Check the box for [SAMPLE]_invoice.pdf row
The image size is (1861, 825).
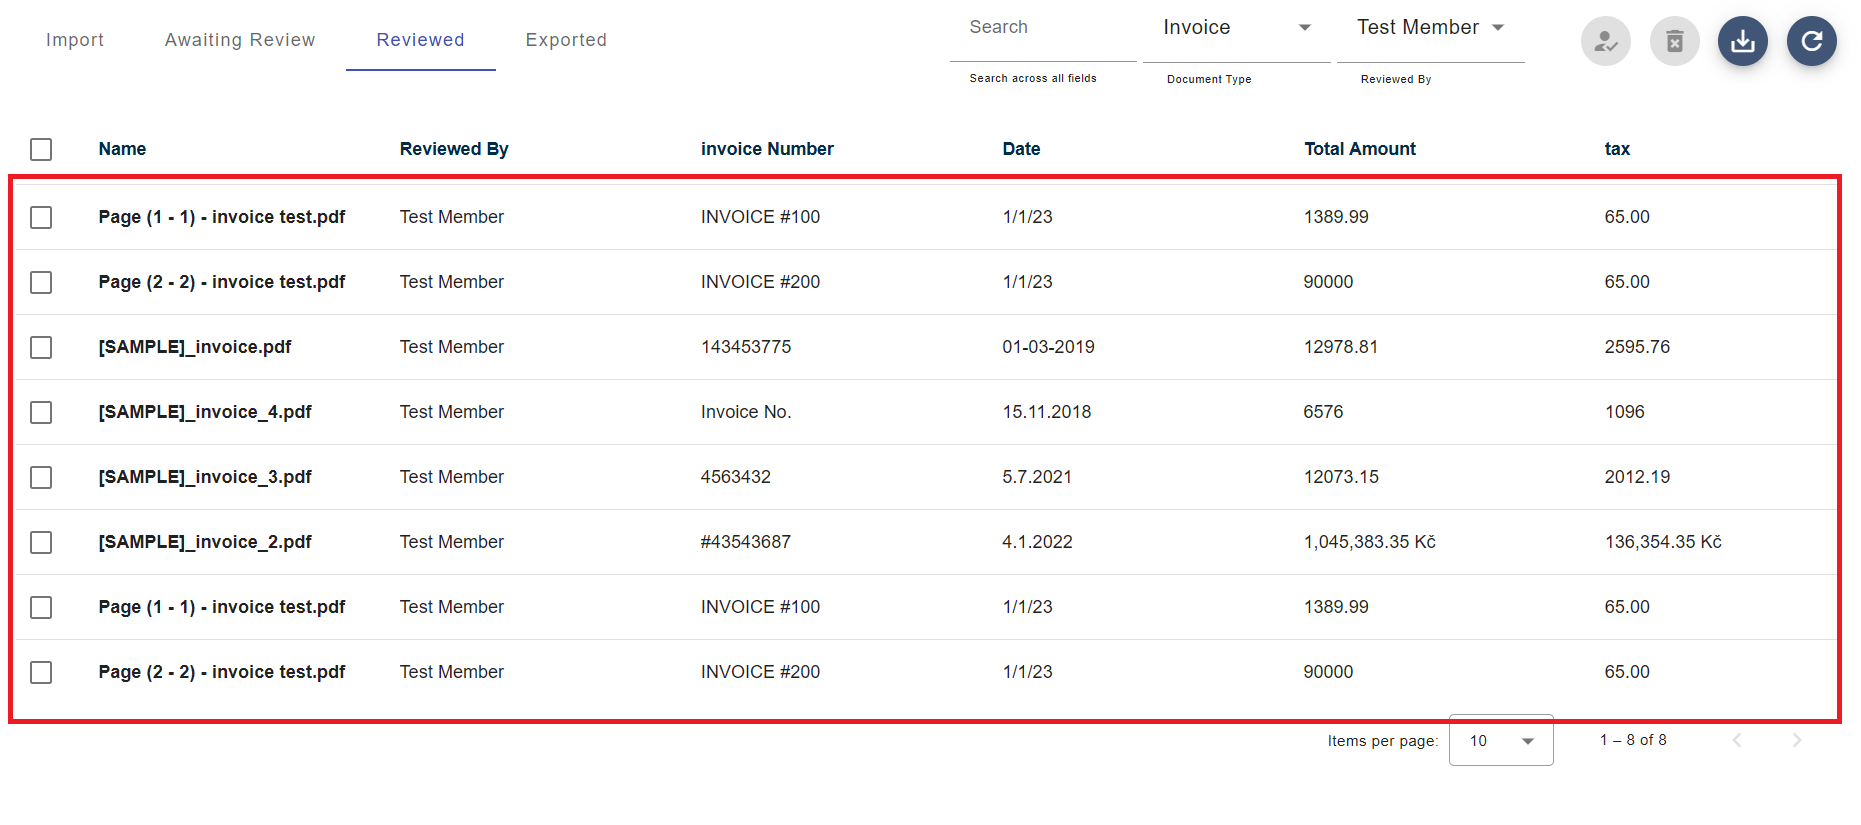tap(41, 347)
